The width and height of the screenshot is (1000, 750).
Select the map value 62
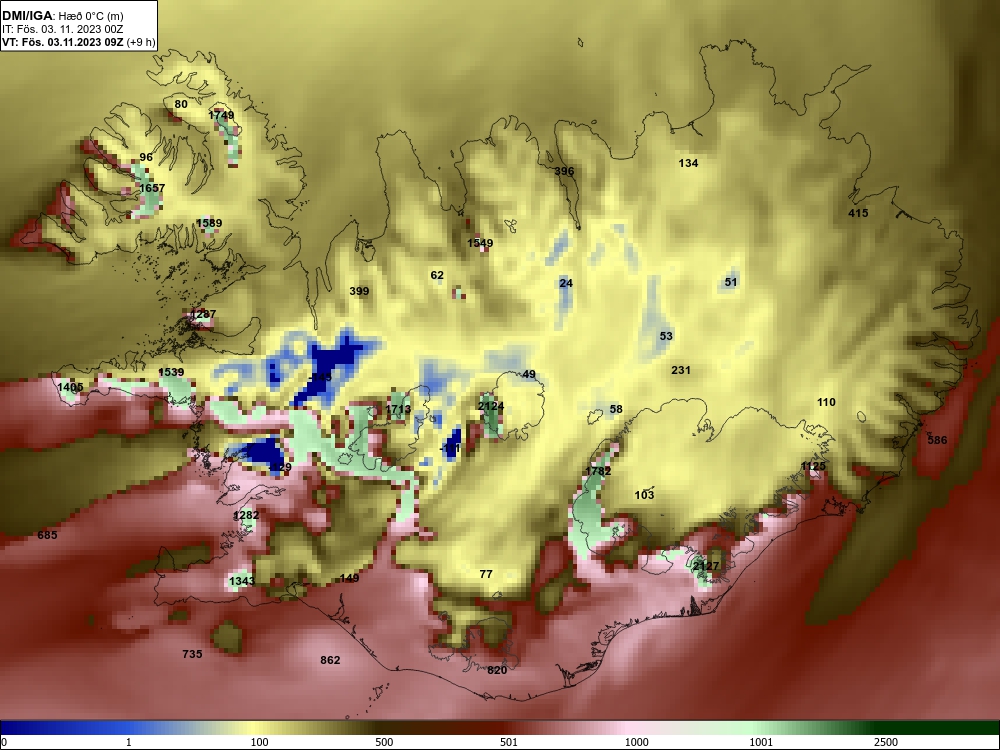pos(437,276)
